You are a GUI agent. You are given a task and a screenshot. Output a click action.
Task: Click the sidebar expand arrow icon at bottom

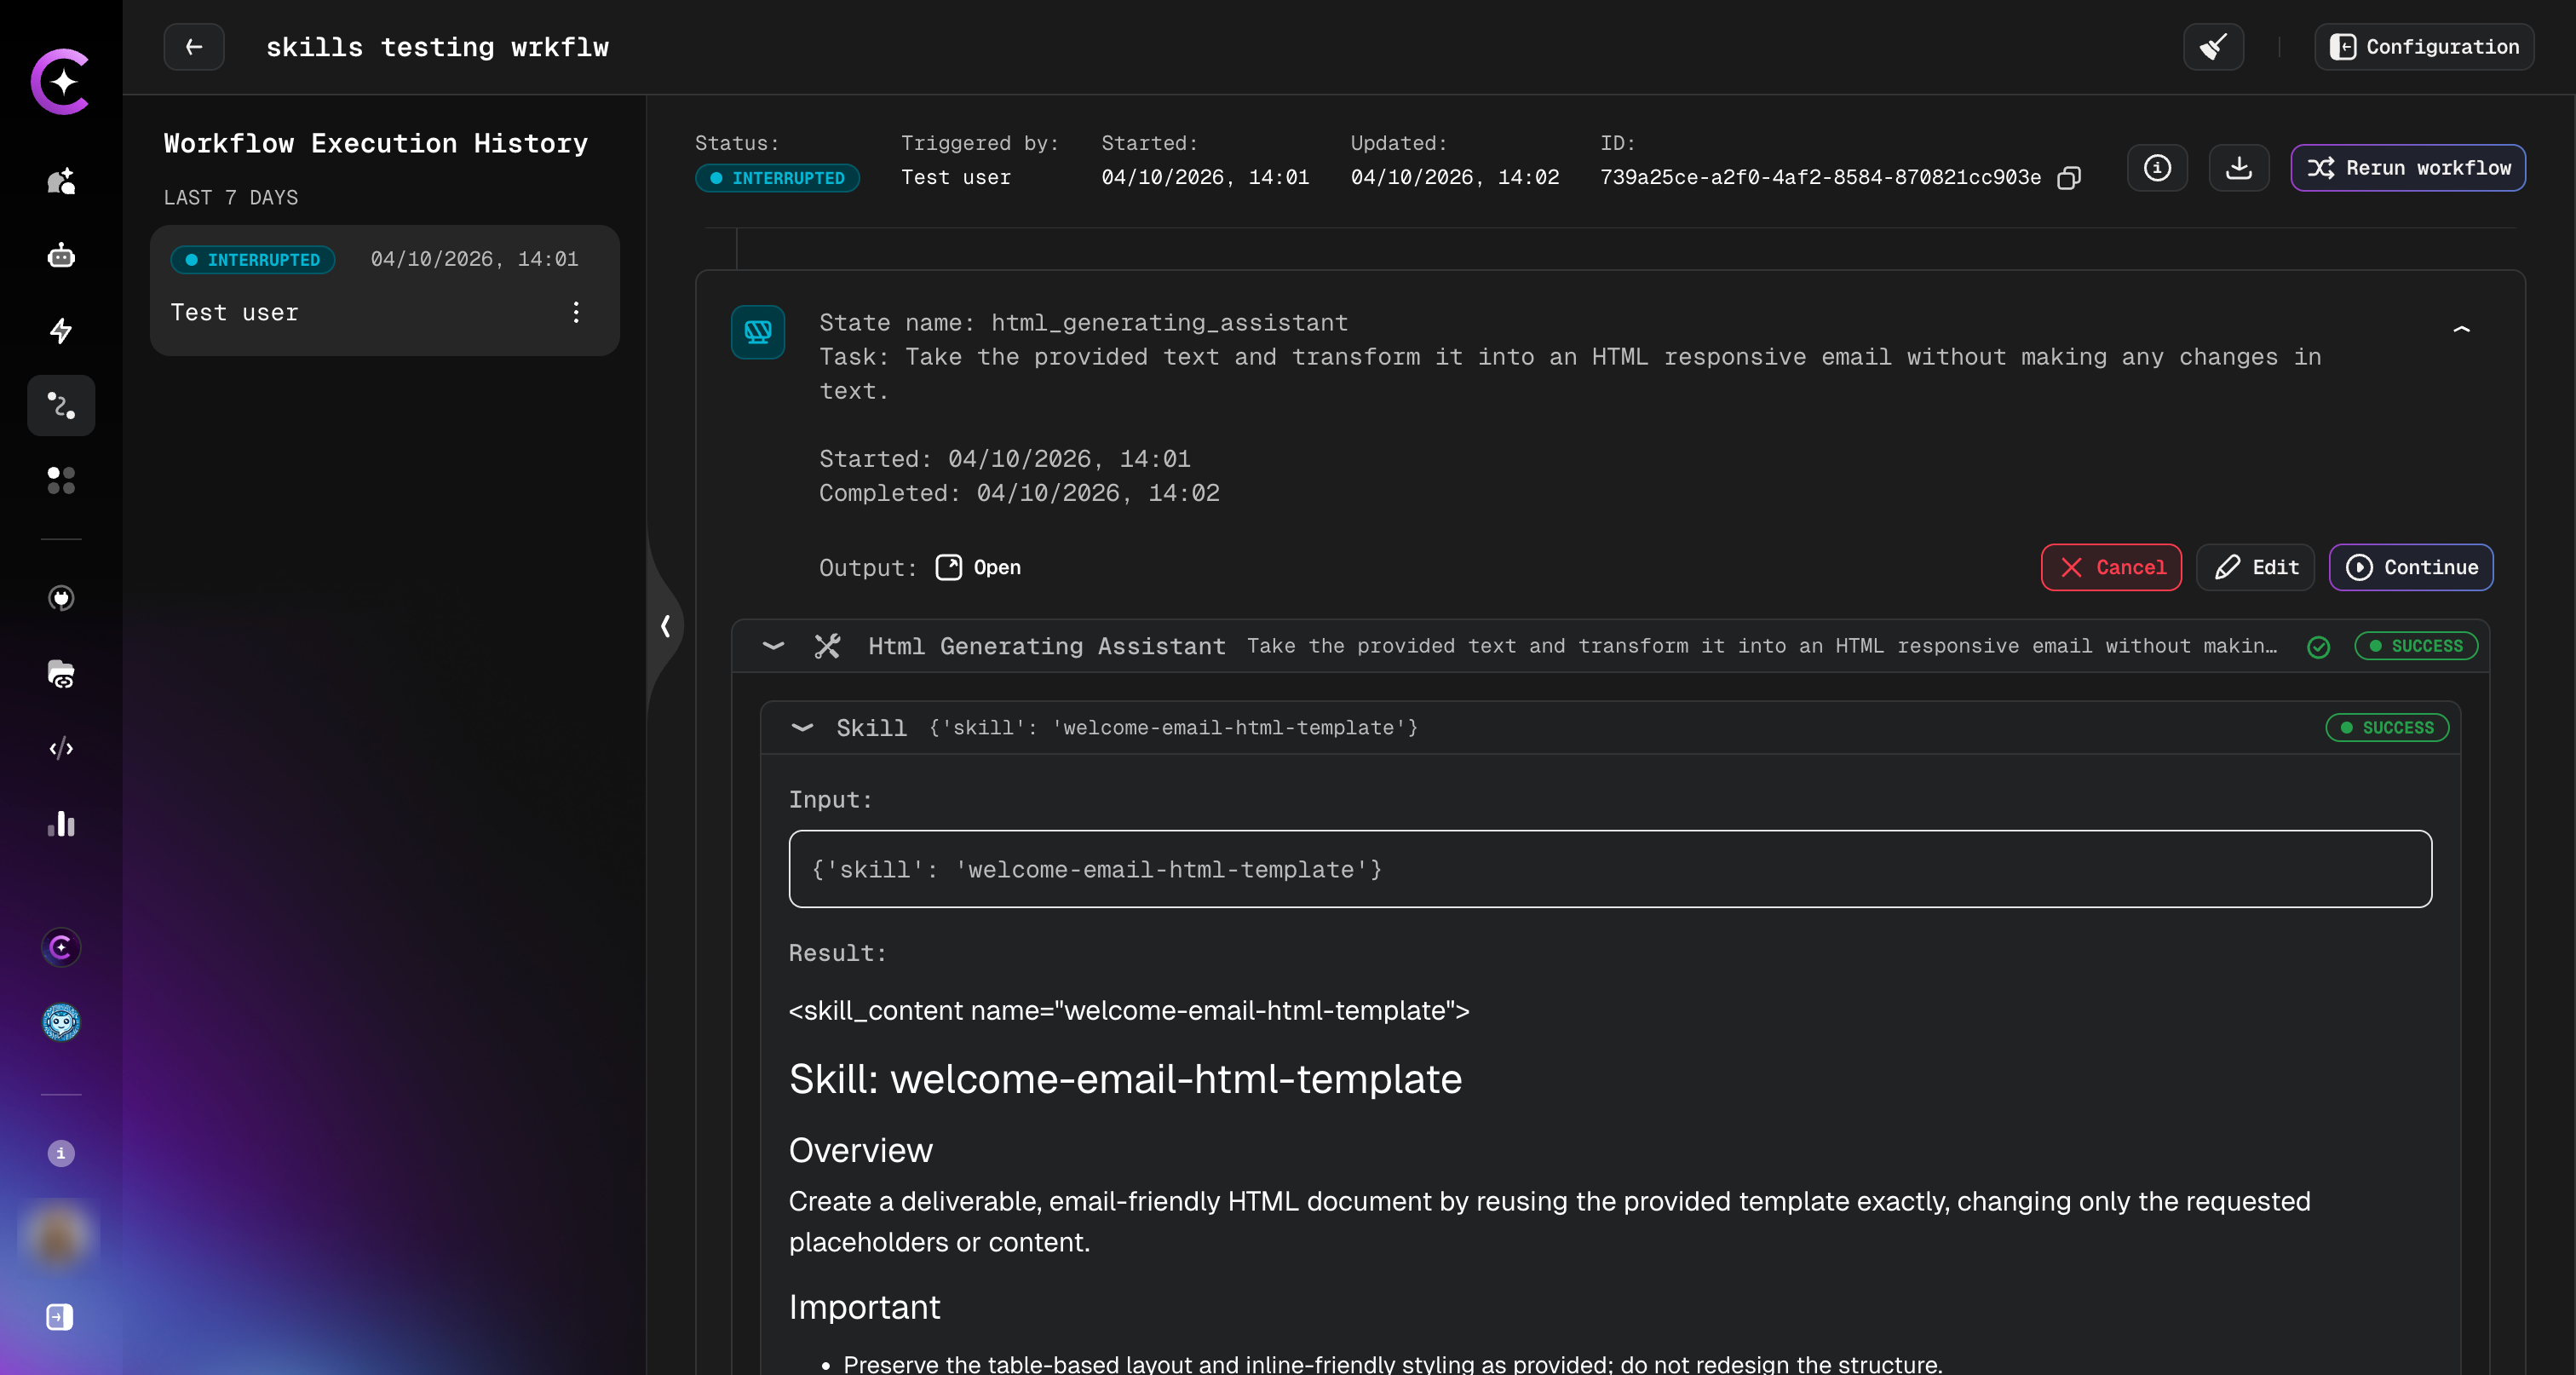[60, 1317]
